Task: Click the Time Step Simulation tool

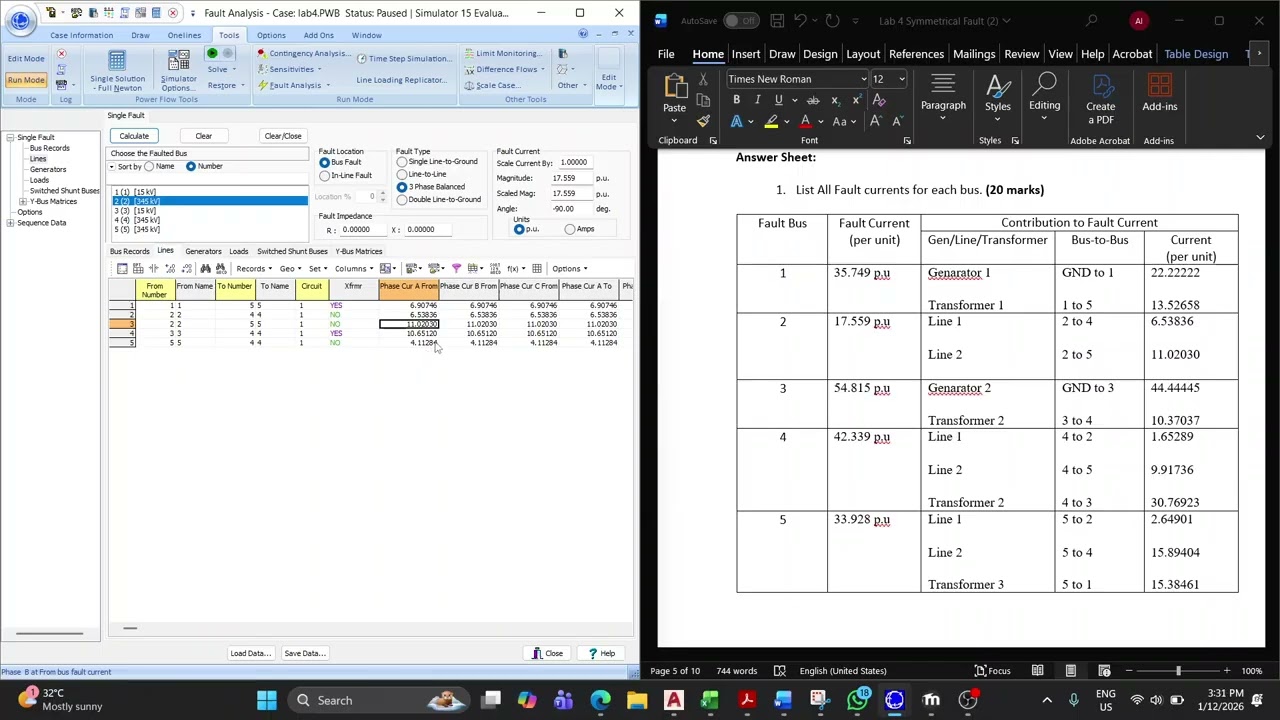Action: (406, 58)
